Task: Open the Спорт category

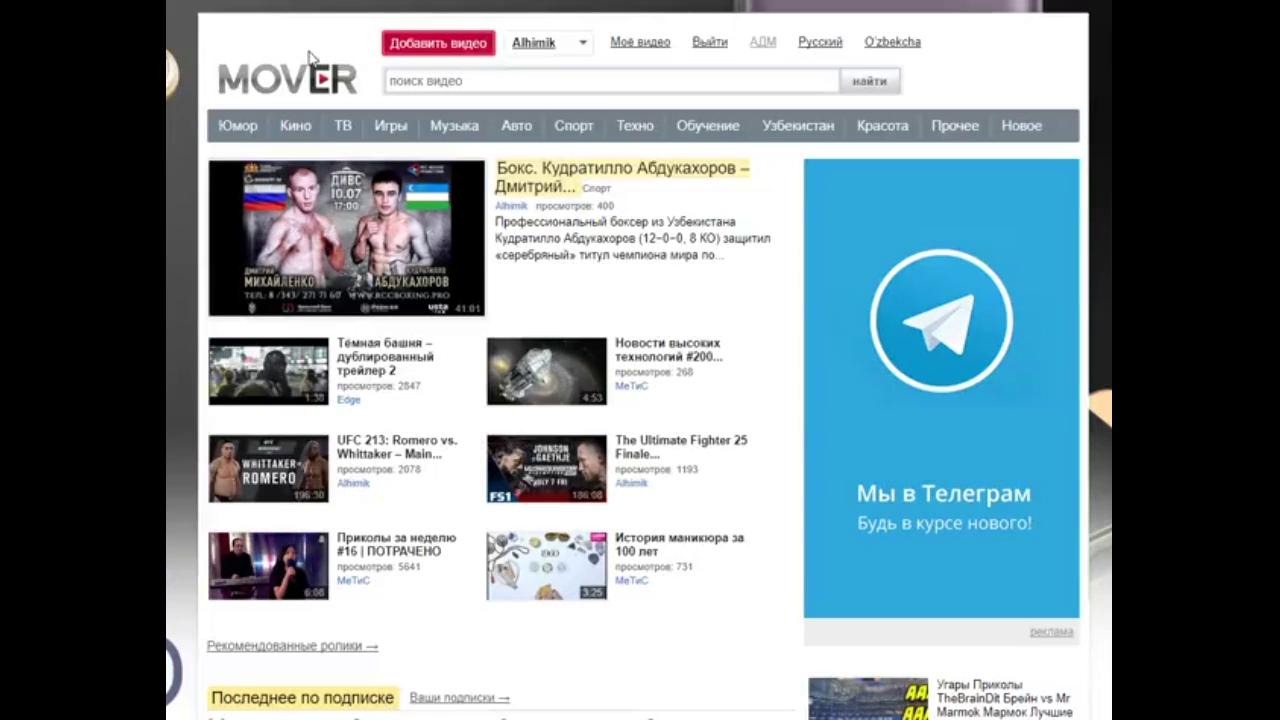Action: point(574,126)
